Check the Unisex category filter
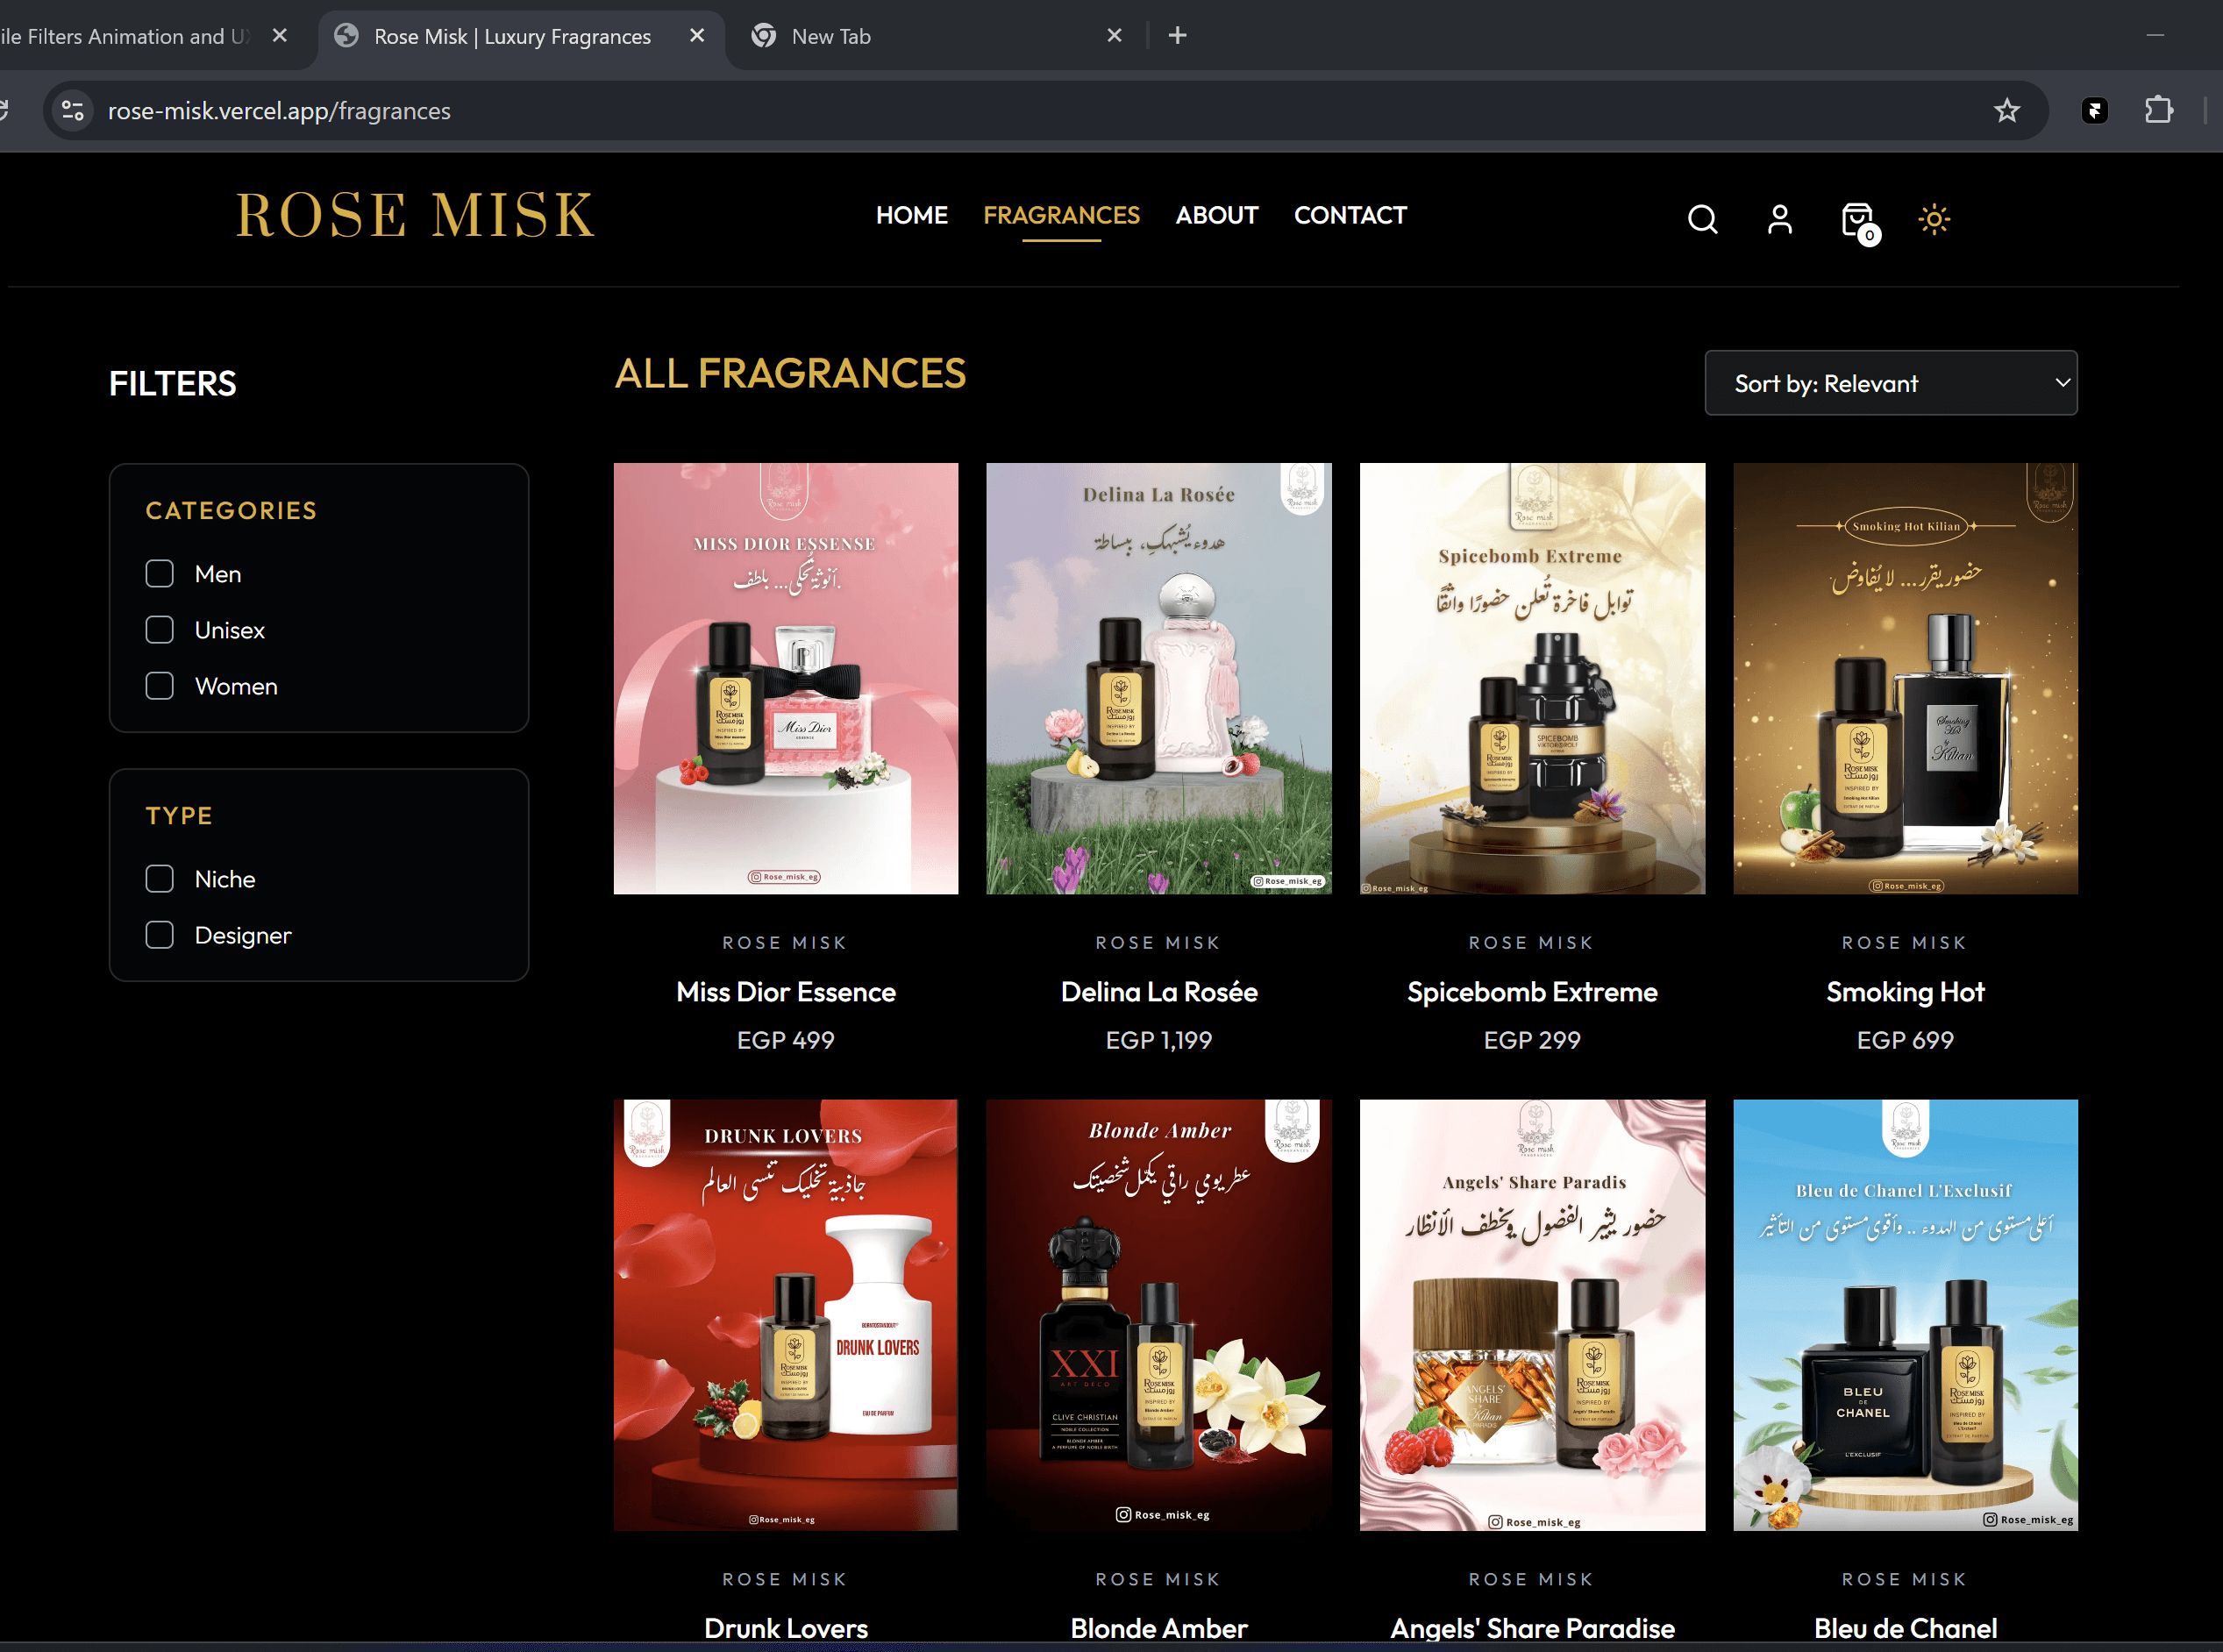Image resolution: width=2223 pixels, height=1652 pixels. 159,630
